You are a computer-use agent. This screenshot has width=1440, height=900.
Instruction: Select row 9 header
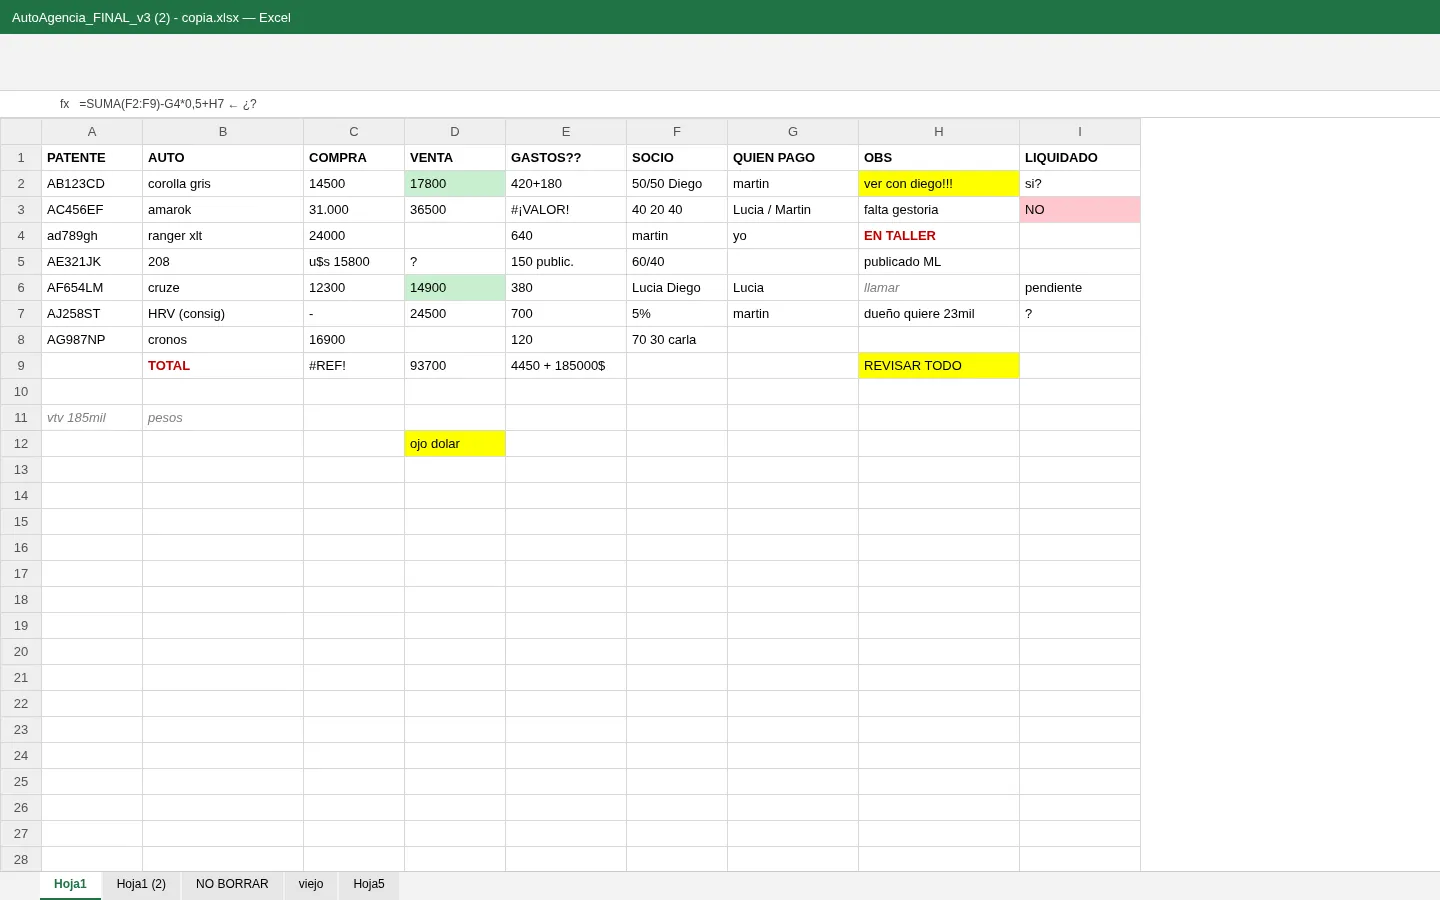pos(21,366)
